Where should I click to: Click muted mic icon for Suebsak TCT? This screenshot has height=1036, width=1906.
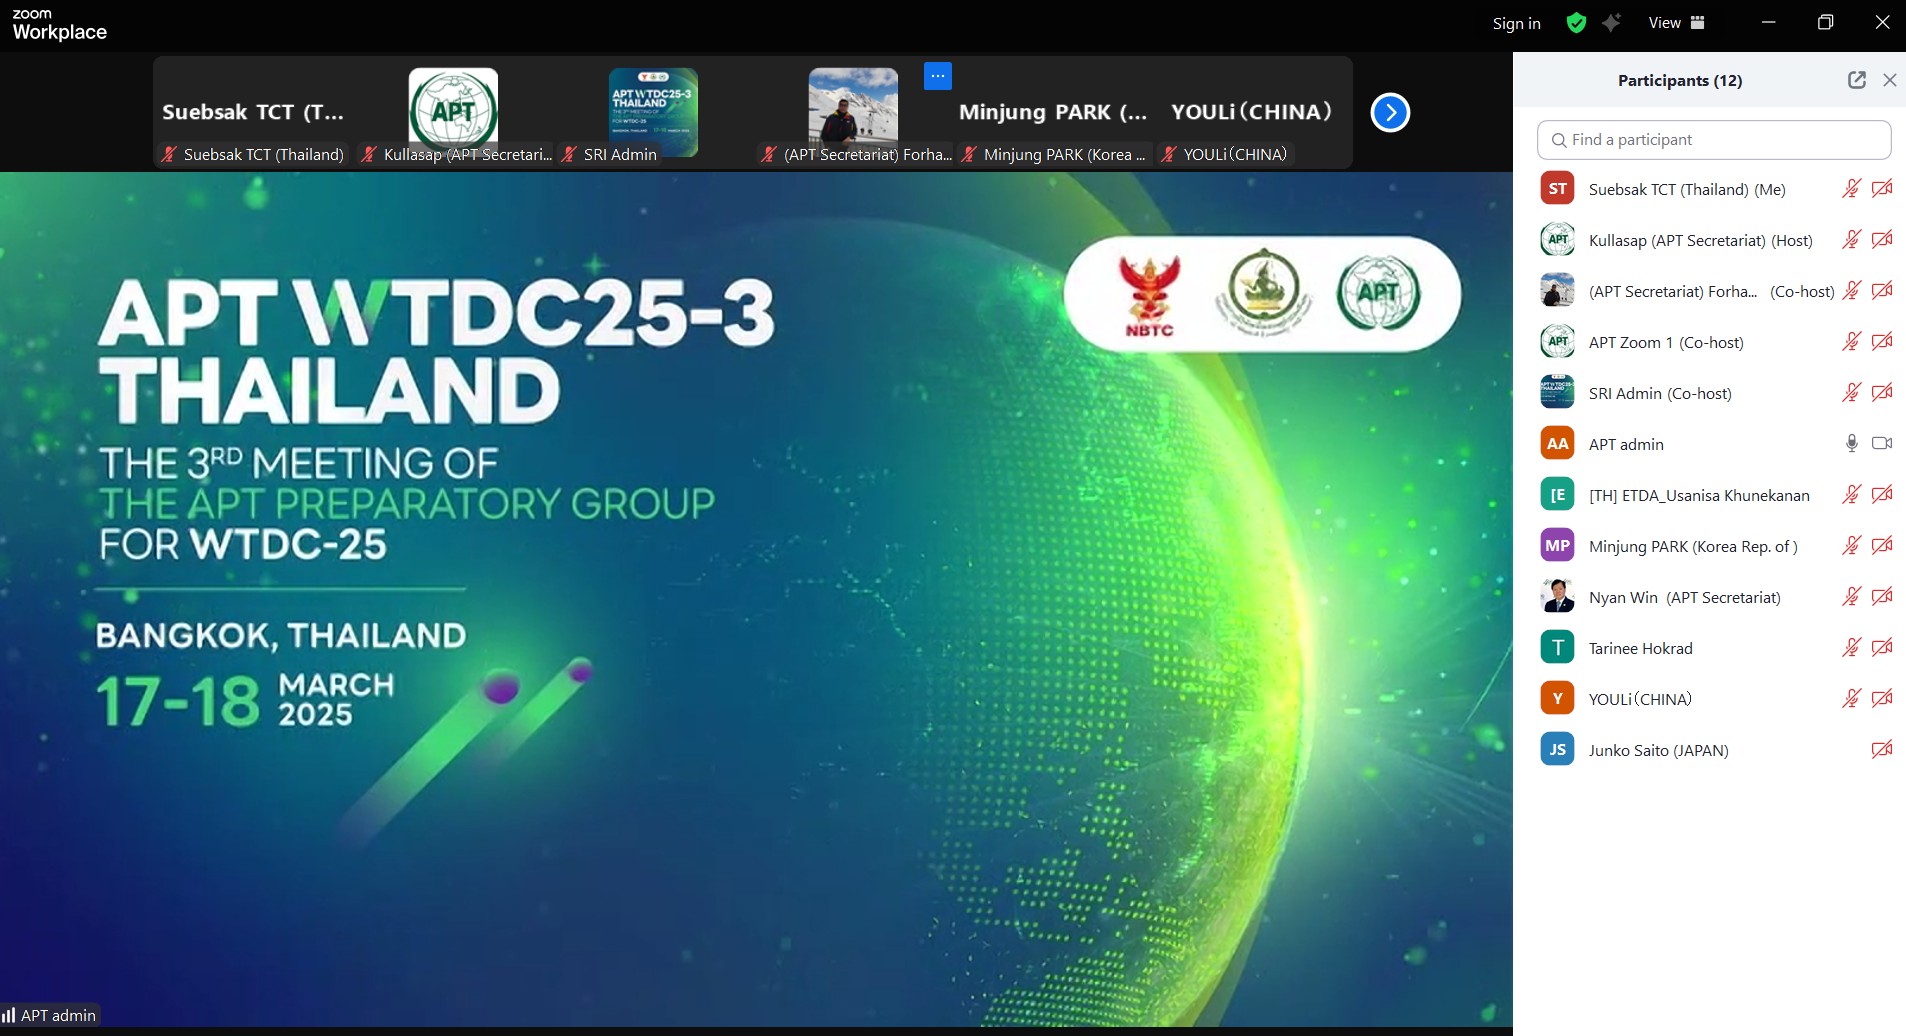click(1851, 188)
